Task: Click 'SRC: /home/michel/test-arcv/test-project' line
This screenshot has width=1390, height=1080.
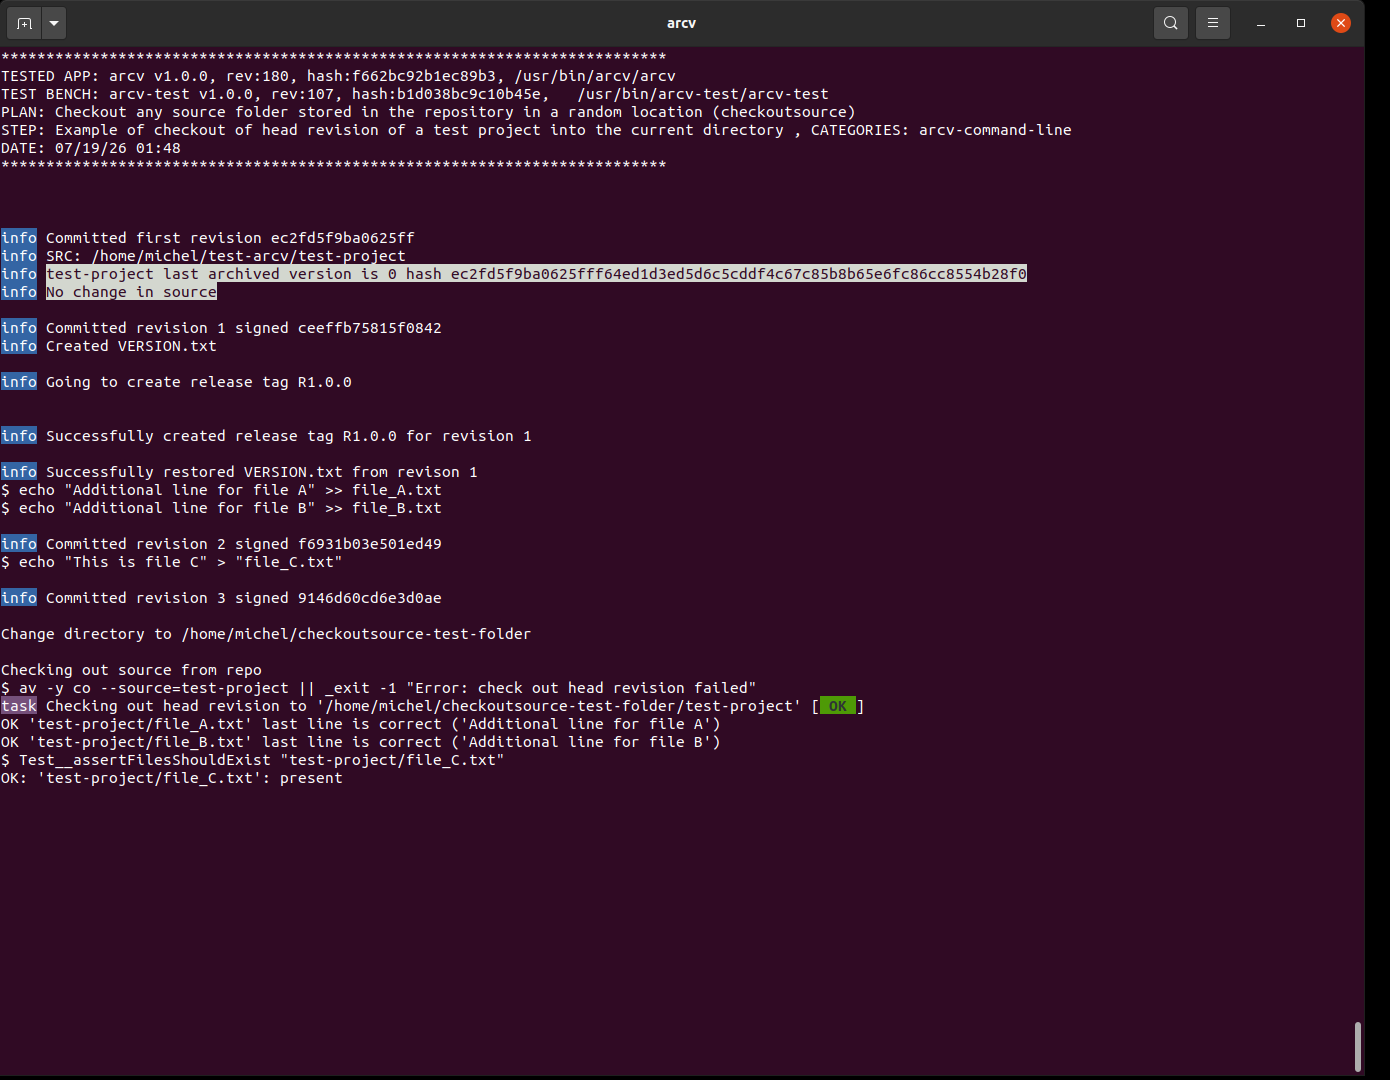Action: [226, 256]
